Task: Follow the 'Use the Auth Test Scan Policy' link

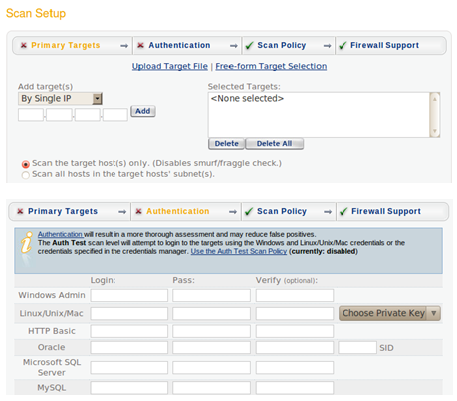Action: coord(239,251)
